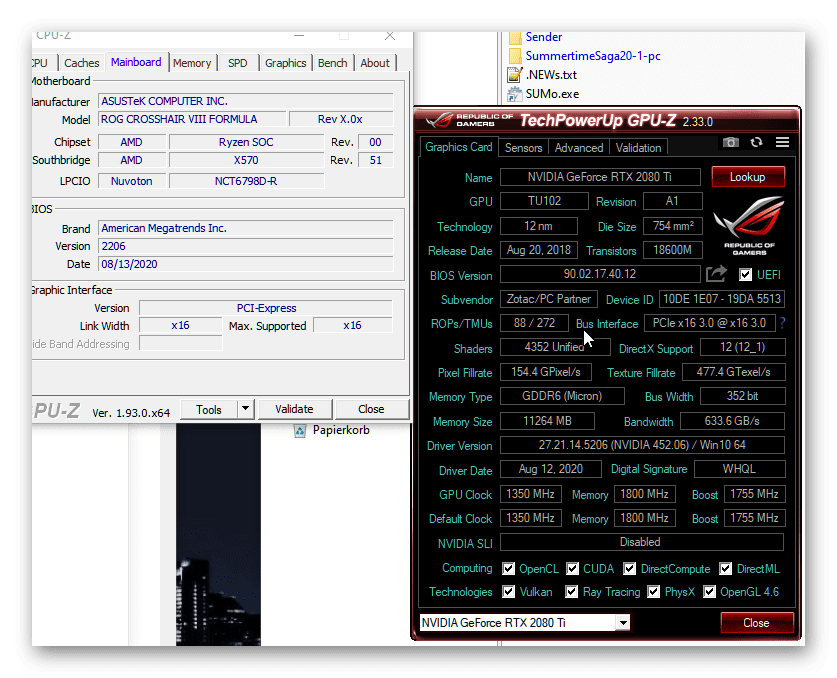The height and width of the screenshot is (678, 837).
Task: Toggle the UEFI checkbox
Action: point(745,274)
